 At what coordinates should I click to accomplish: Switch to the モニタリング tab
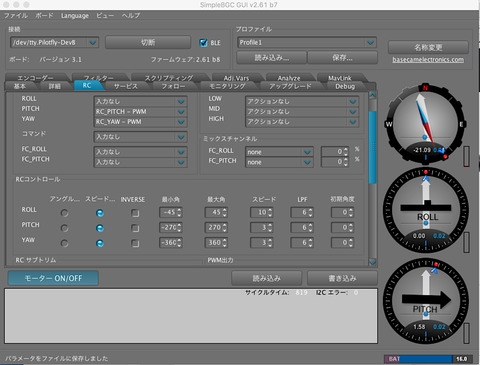[x=227, y=86]
